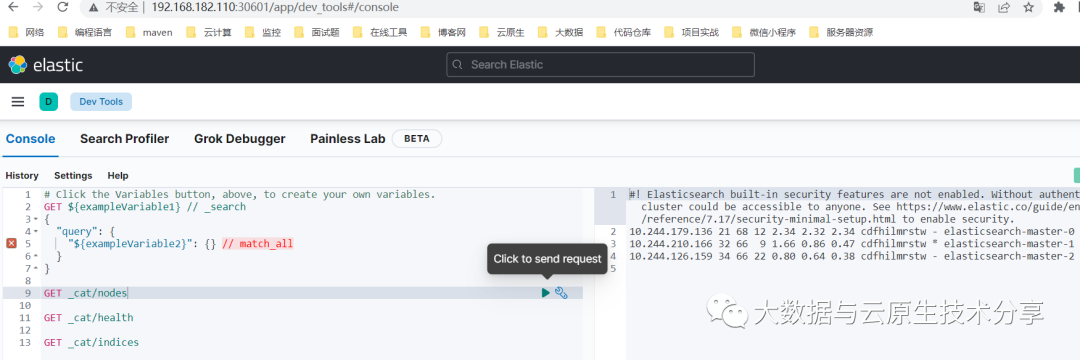Open the hamburger navigation menu
This screenshot has width=1080, height=360.
click(x=18, y=102)
